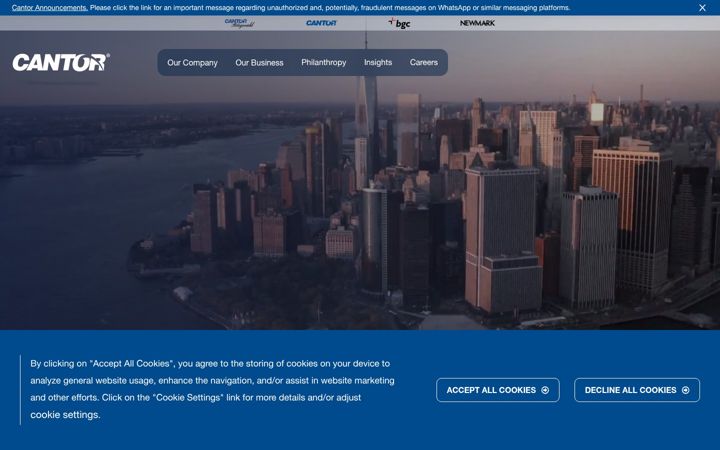Click the blue Cantor logo in the brand strip
Viewport: 720px width, 450px height.
[321, 23]
